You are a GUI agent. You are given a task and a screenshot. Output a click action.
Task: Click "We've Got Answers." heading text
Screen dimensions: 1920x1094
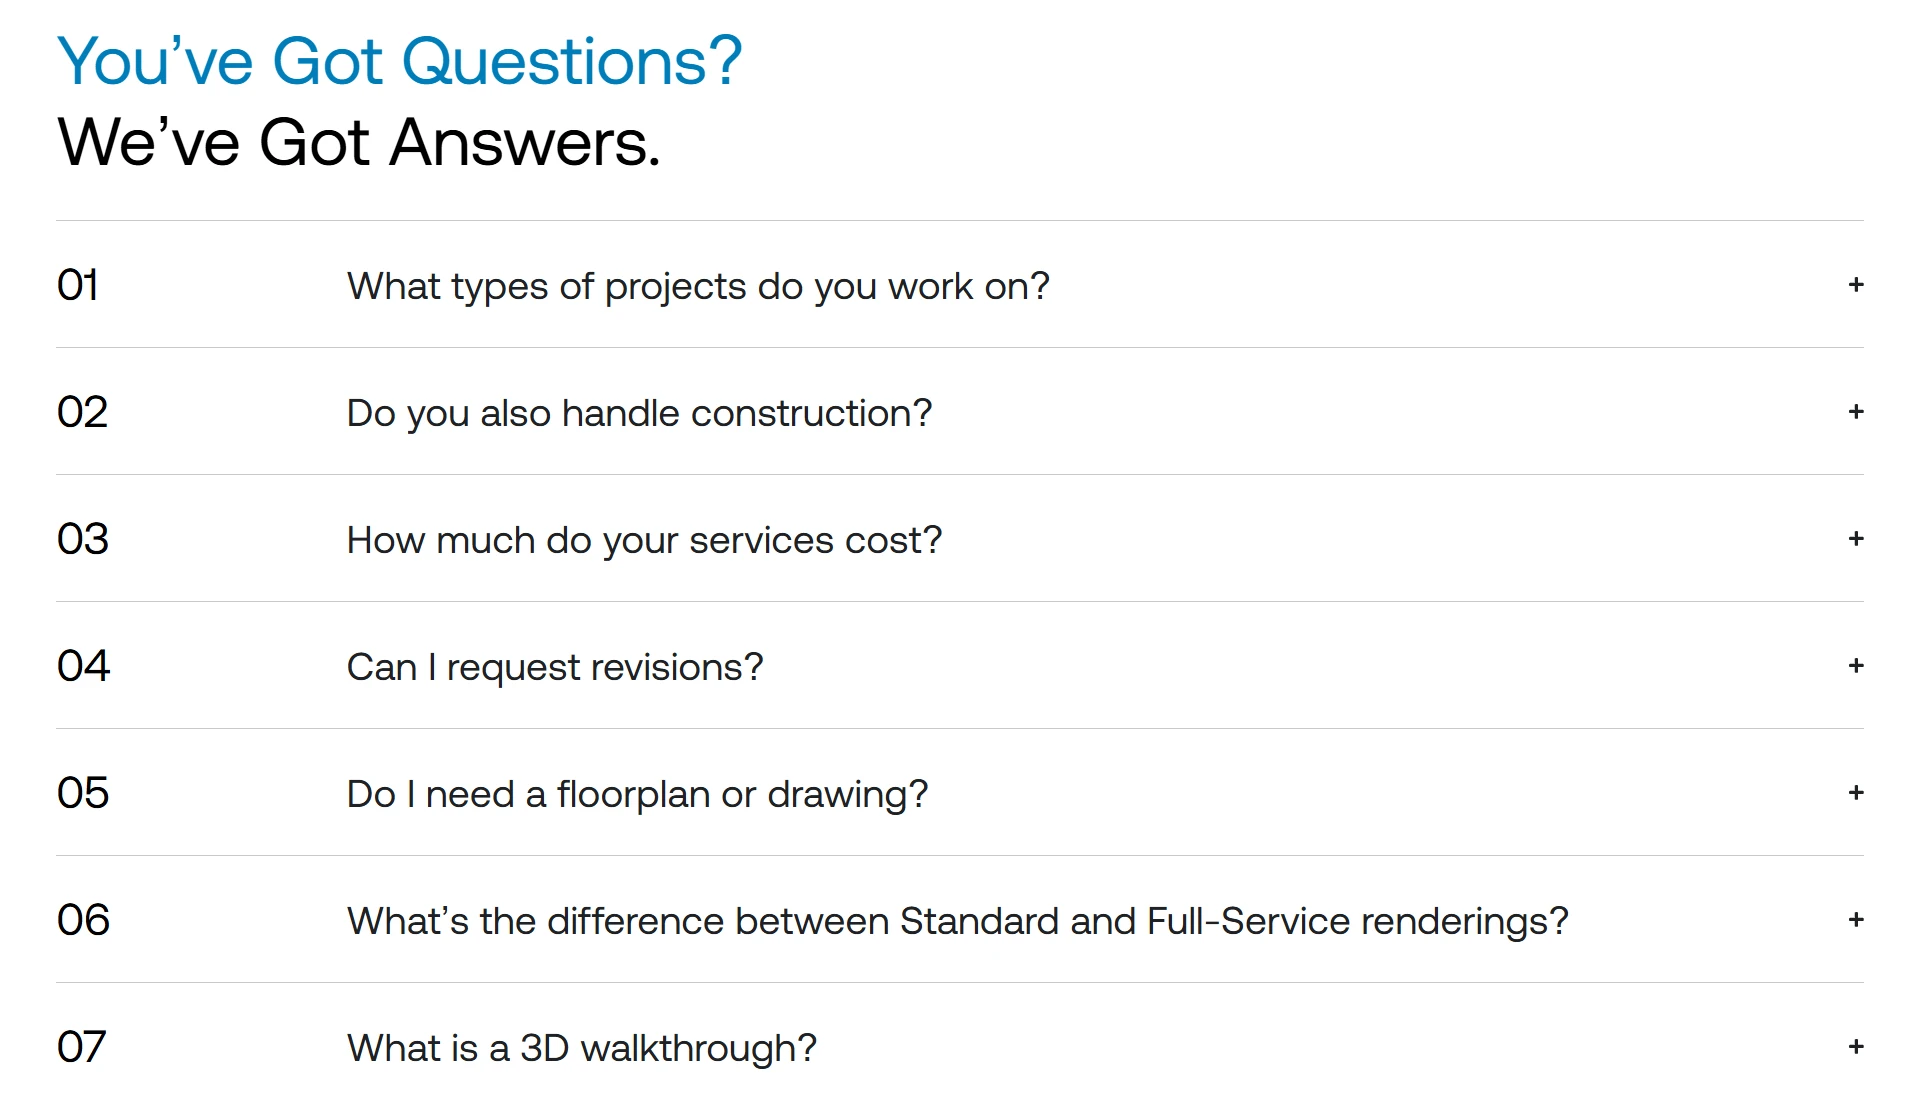[x=359, y=143]
